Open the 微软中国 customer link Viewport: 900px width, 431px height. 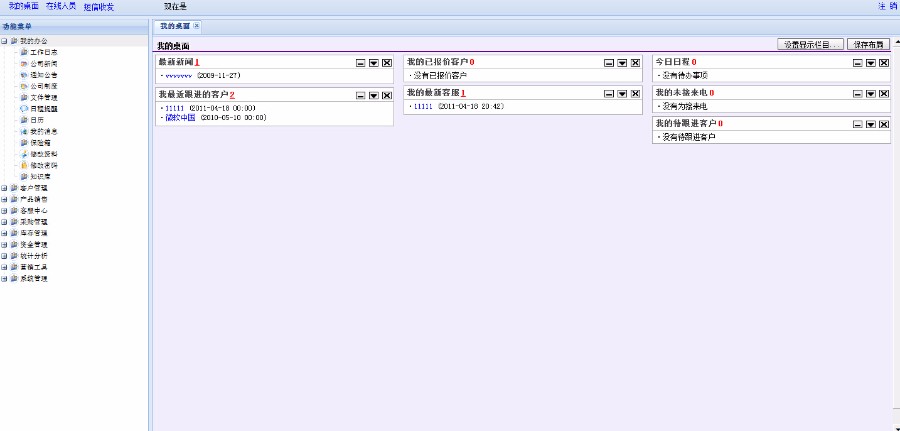(x=180, y=118)
